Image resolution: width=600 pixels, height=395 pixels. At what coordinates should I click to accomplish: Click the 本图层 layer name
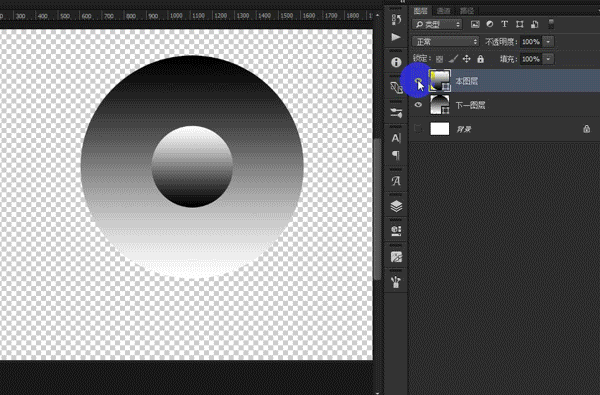(467, 81)
